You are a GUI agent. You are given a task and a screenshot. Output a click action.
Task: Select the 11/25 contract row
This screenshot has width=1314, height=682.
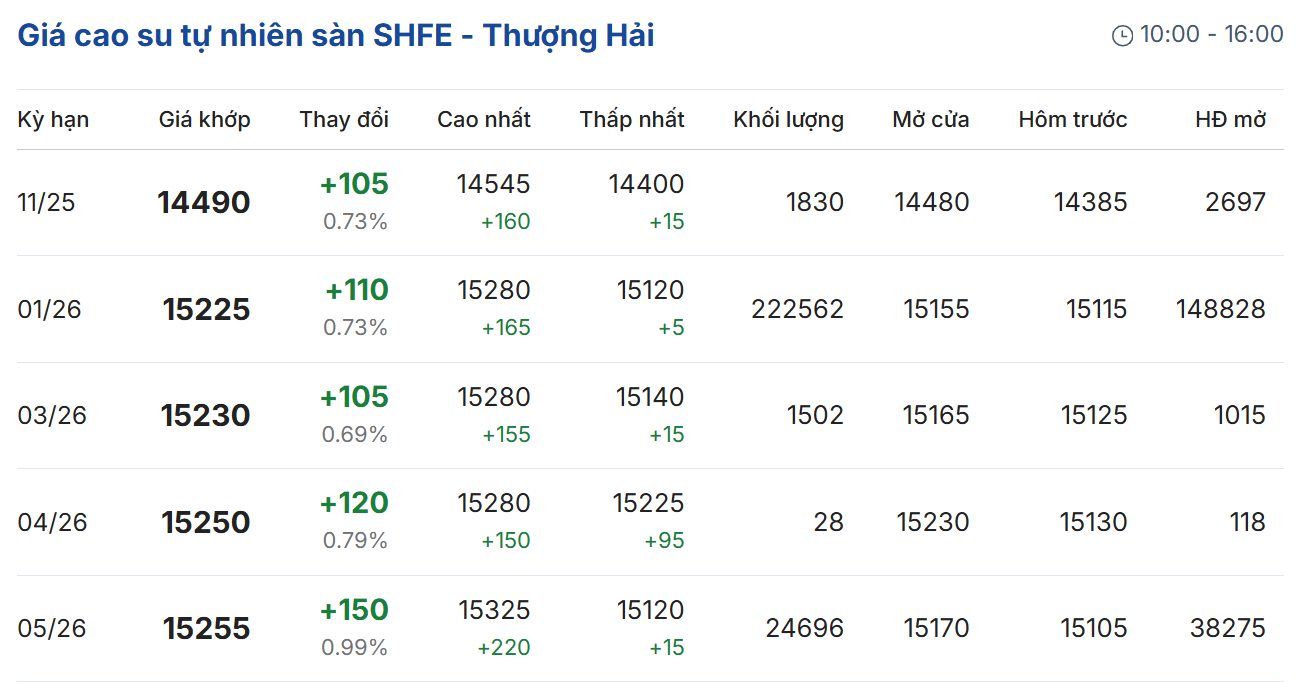point(46,203)
